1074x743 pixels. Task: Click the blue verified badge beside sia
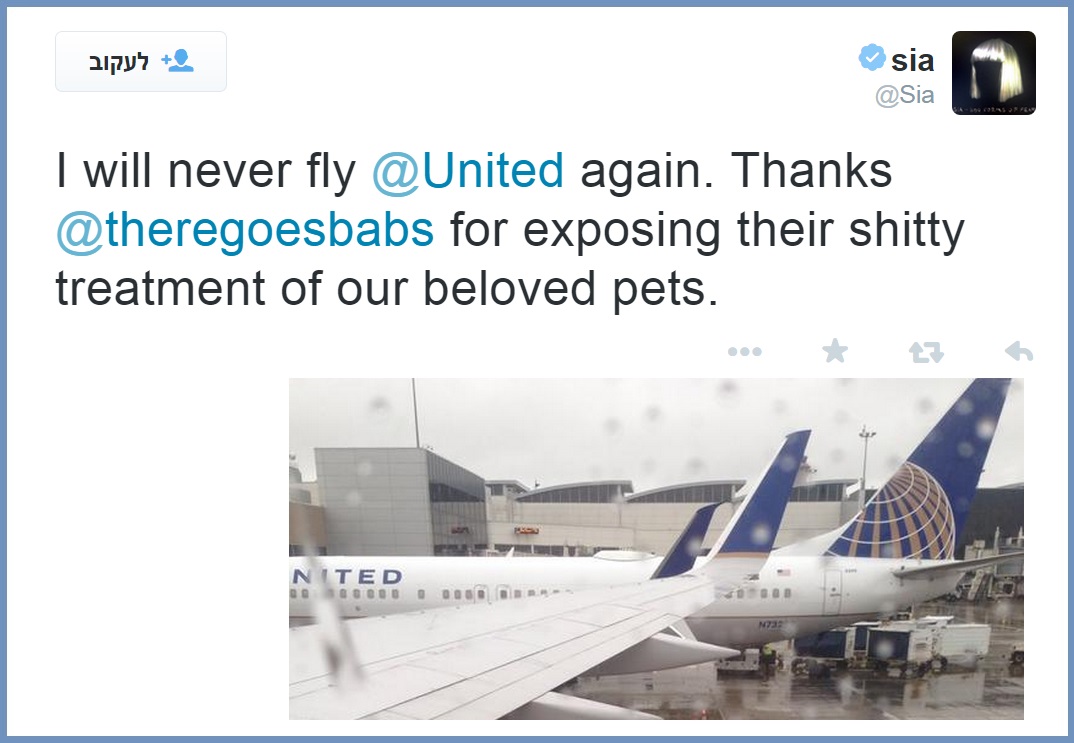pyautogui.click(x=872, y=59)
